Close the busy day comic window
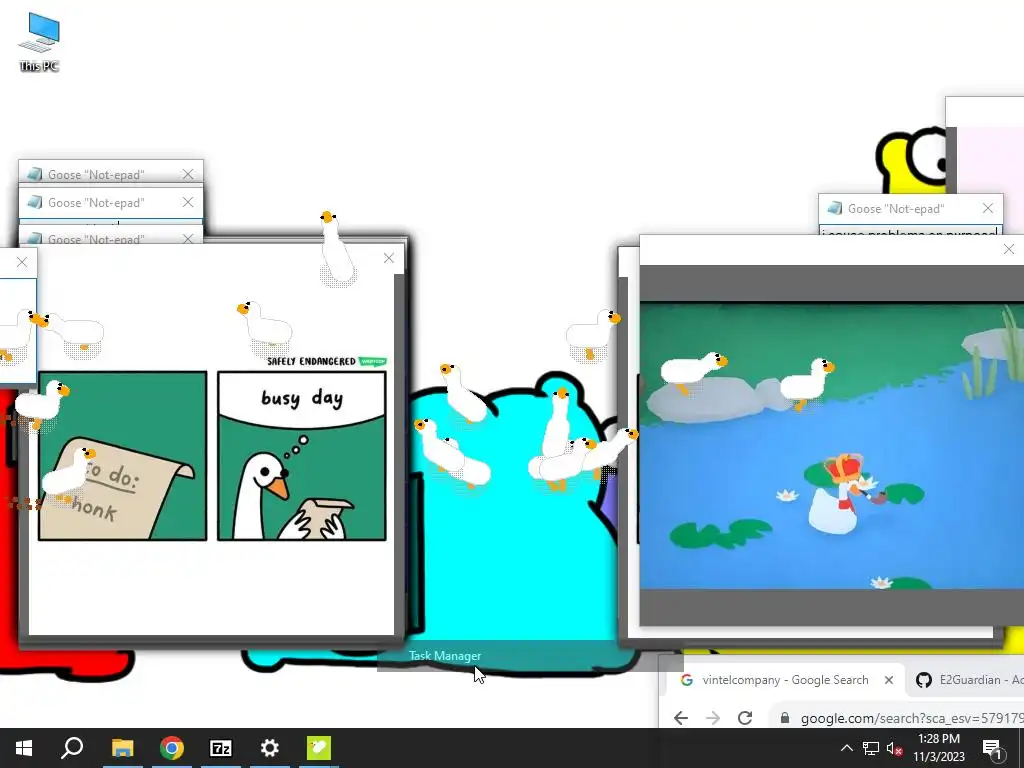Viewport: 1024px width, 768px height. [389, 258]
